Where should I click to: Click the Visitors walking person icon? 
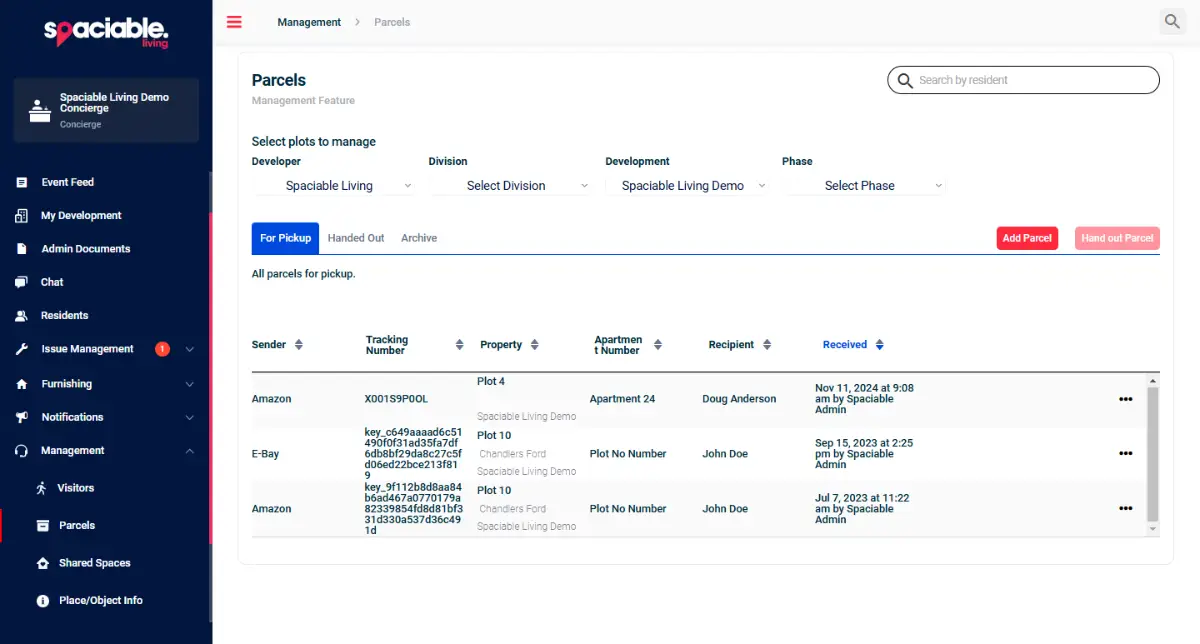coord(41,488)
